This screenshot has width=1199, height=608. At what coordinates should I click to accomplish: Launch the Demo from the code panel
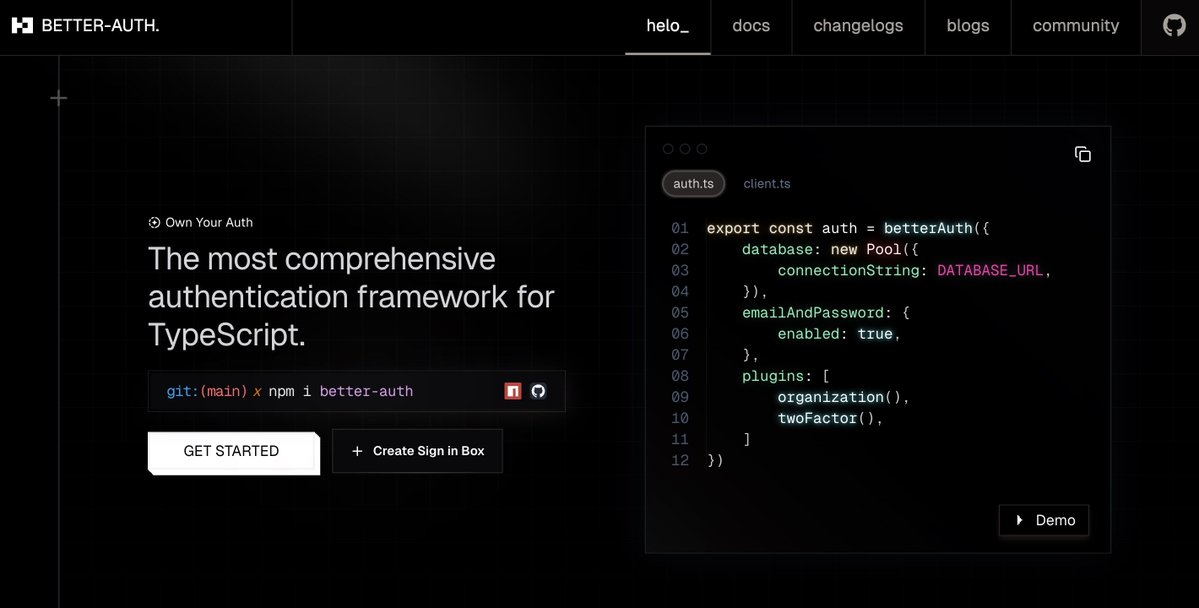pyautogui.click(x=1043, y=520)
